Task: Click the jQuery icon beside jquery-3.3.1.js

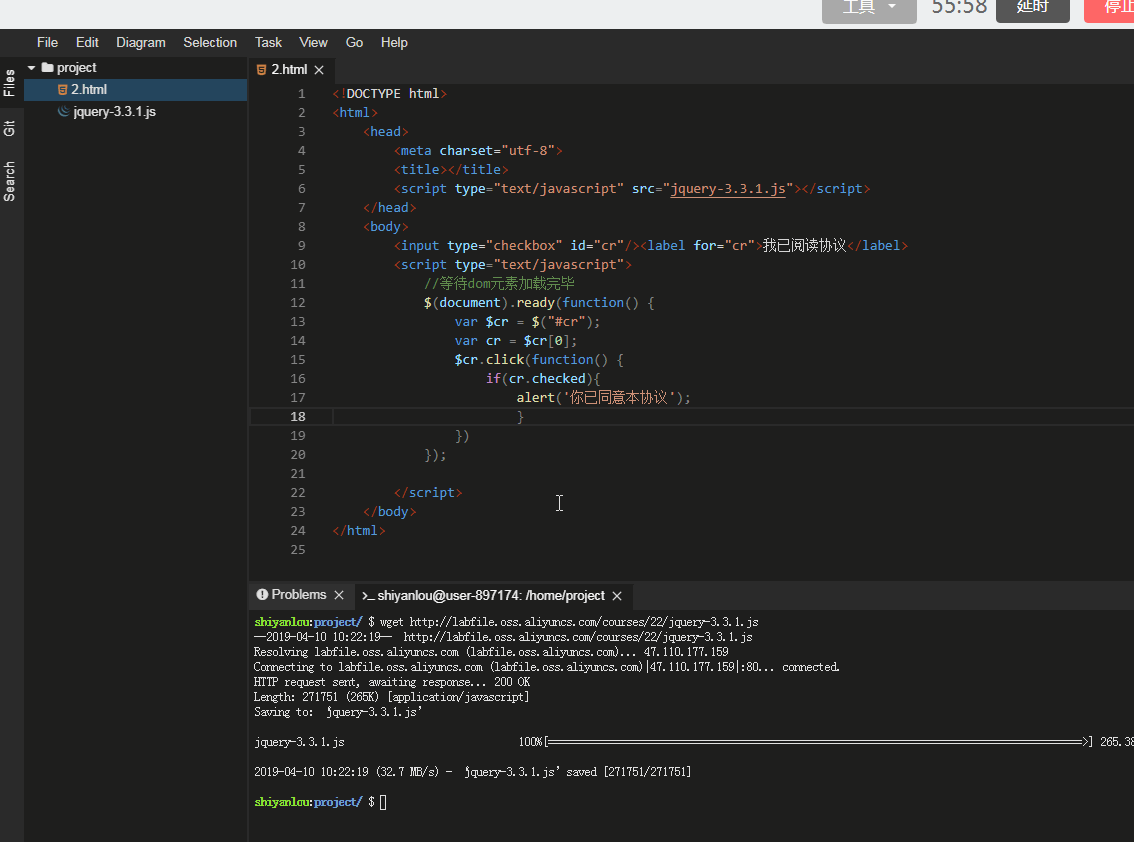Action: (x=64, y=111)
